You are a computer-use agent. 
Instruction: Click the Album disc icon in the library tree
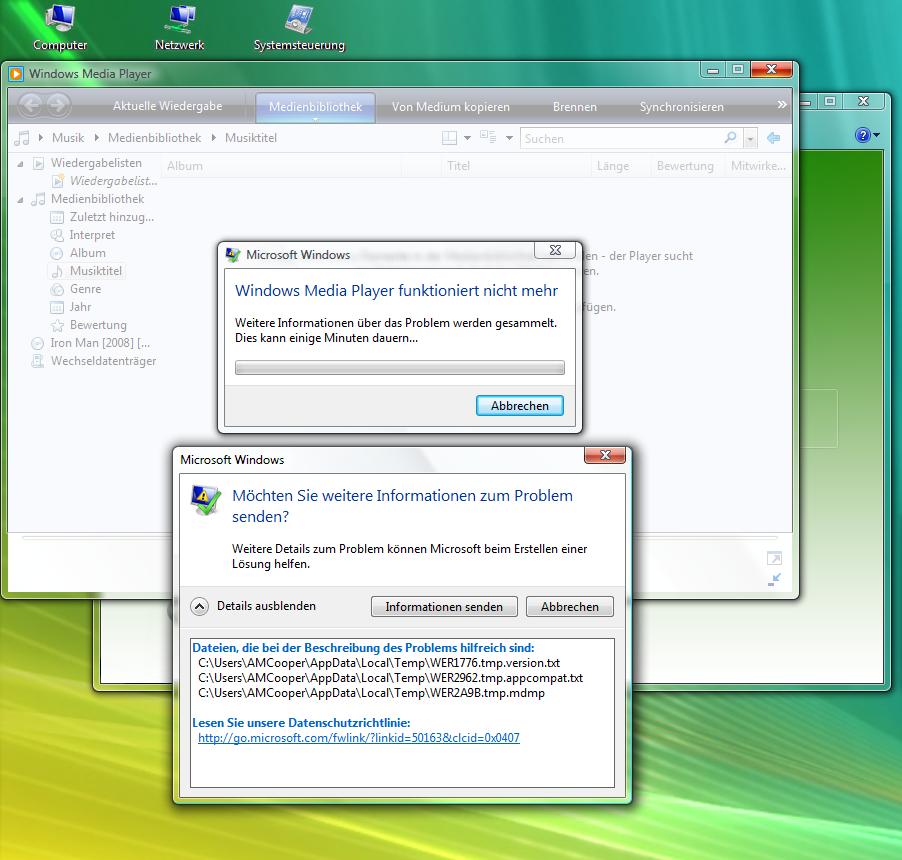pyautogui.click(x=57, y=253)
